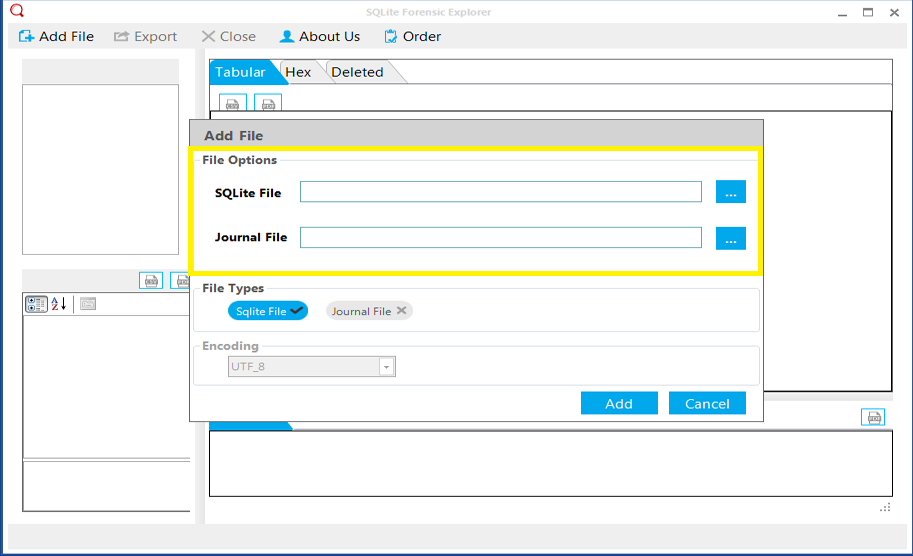
Task: Toggle the Sqlite File type option
Action: [x=268, y=311]
